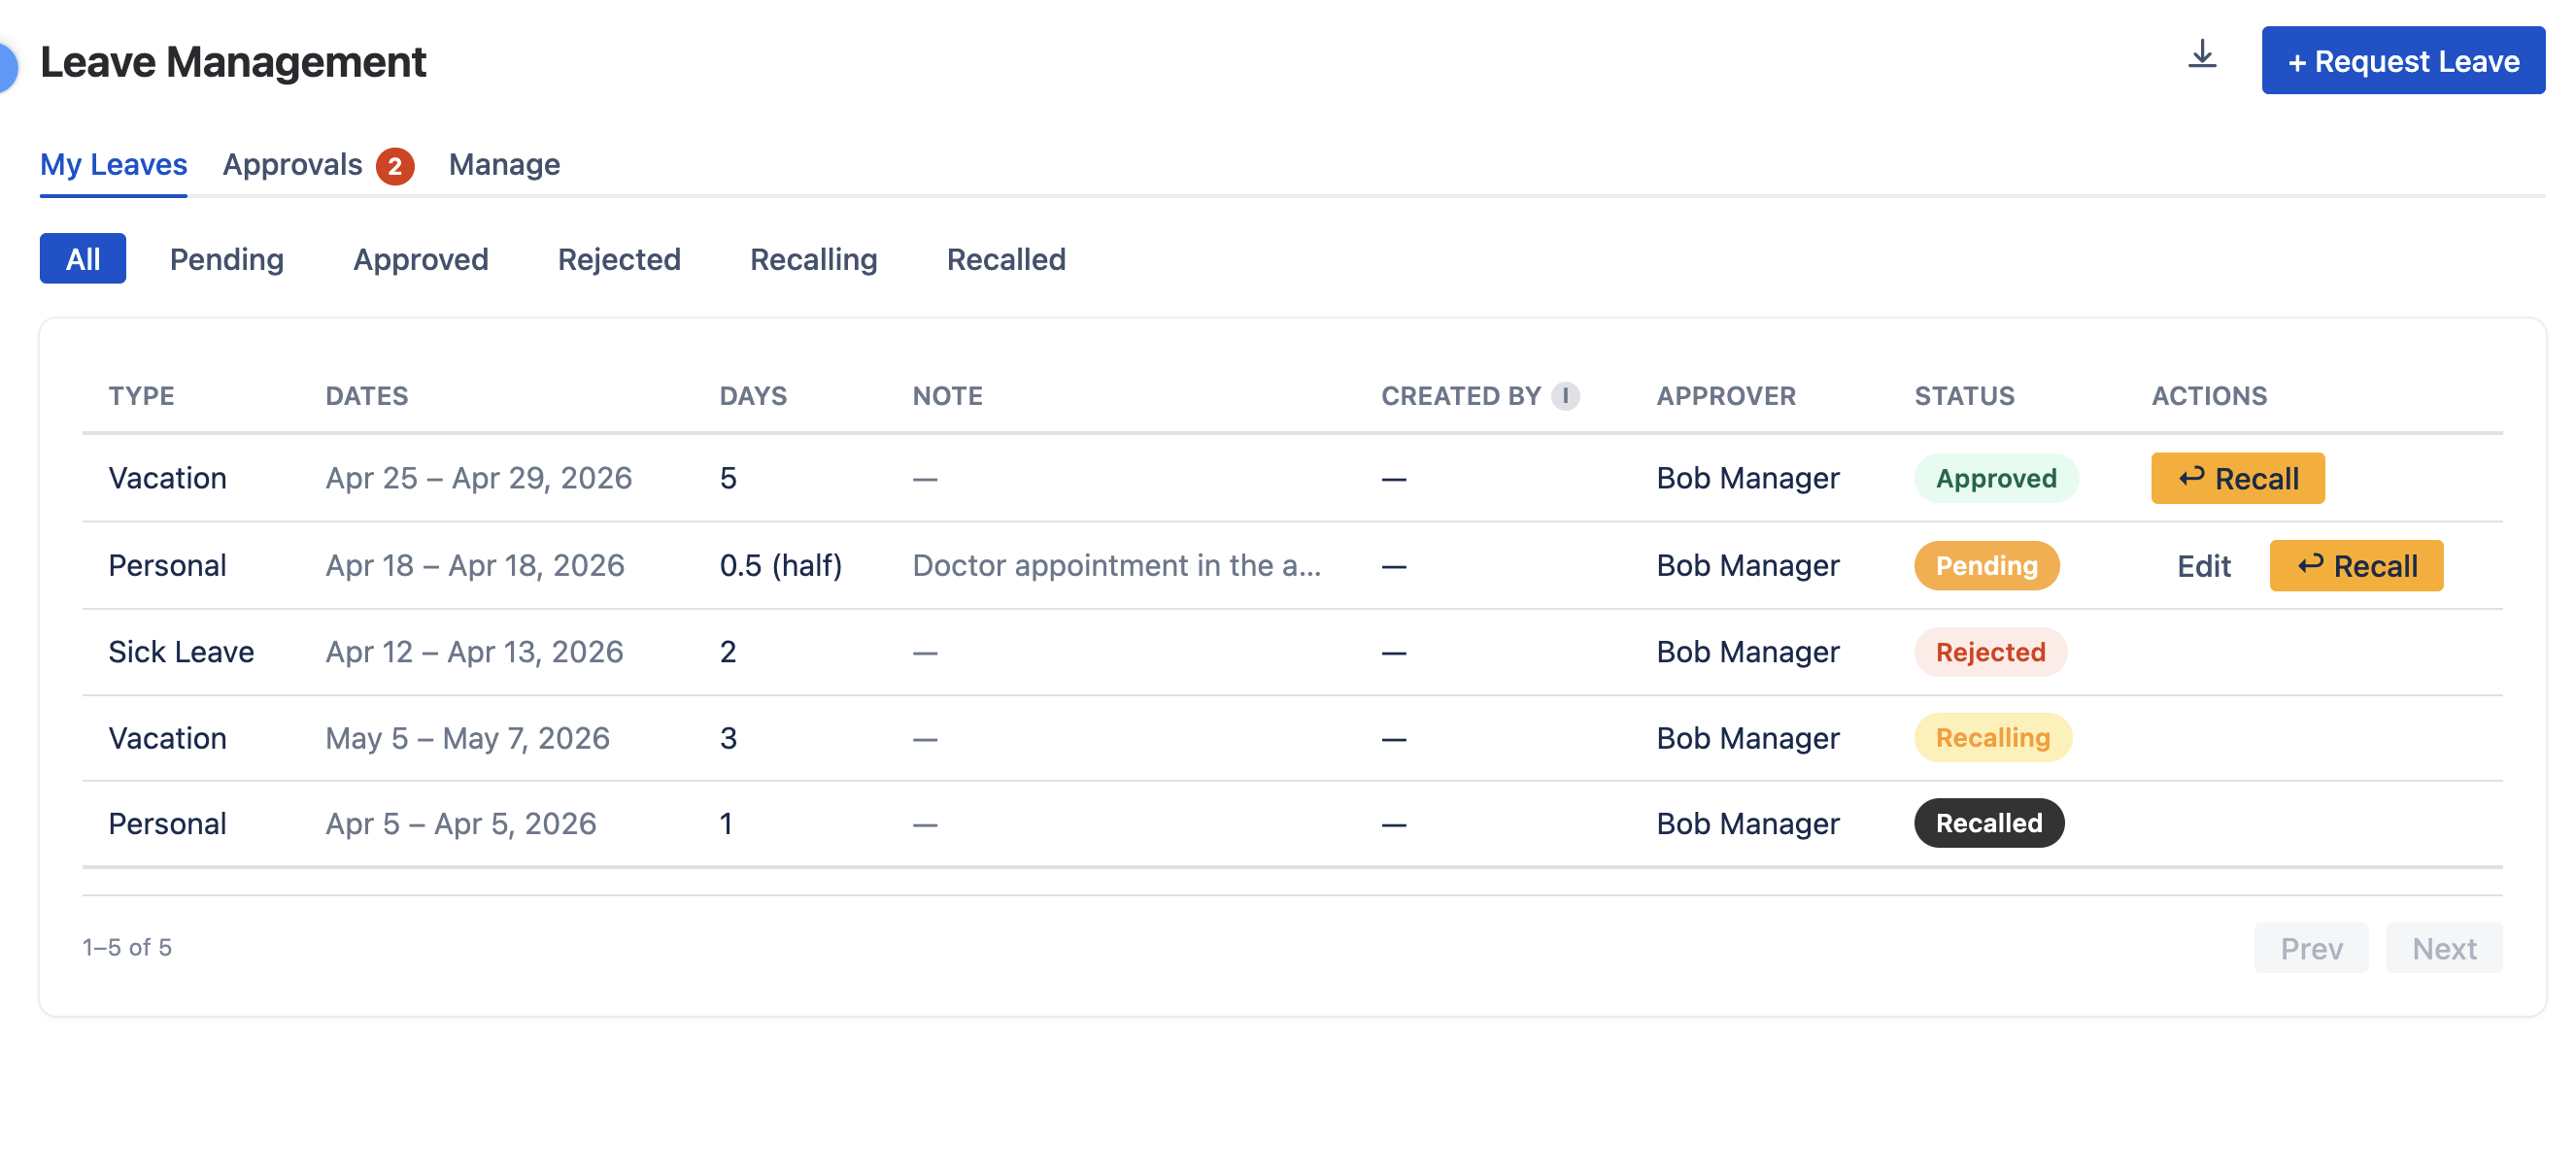
Task: Click the download export icon
Action: coord(2203,57)
